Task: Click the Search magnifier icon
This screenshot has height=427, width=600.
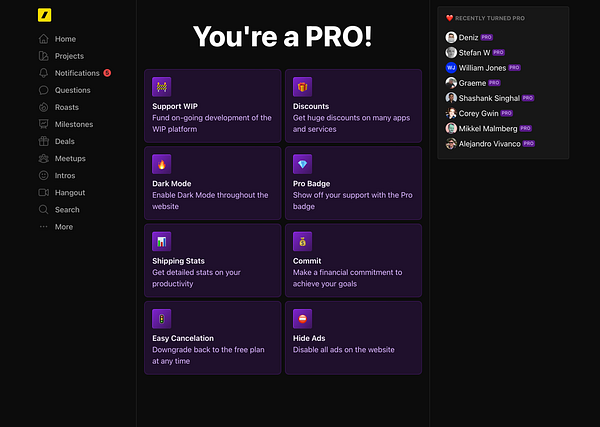Action: click(44, 209)
